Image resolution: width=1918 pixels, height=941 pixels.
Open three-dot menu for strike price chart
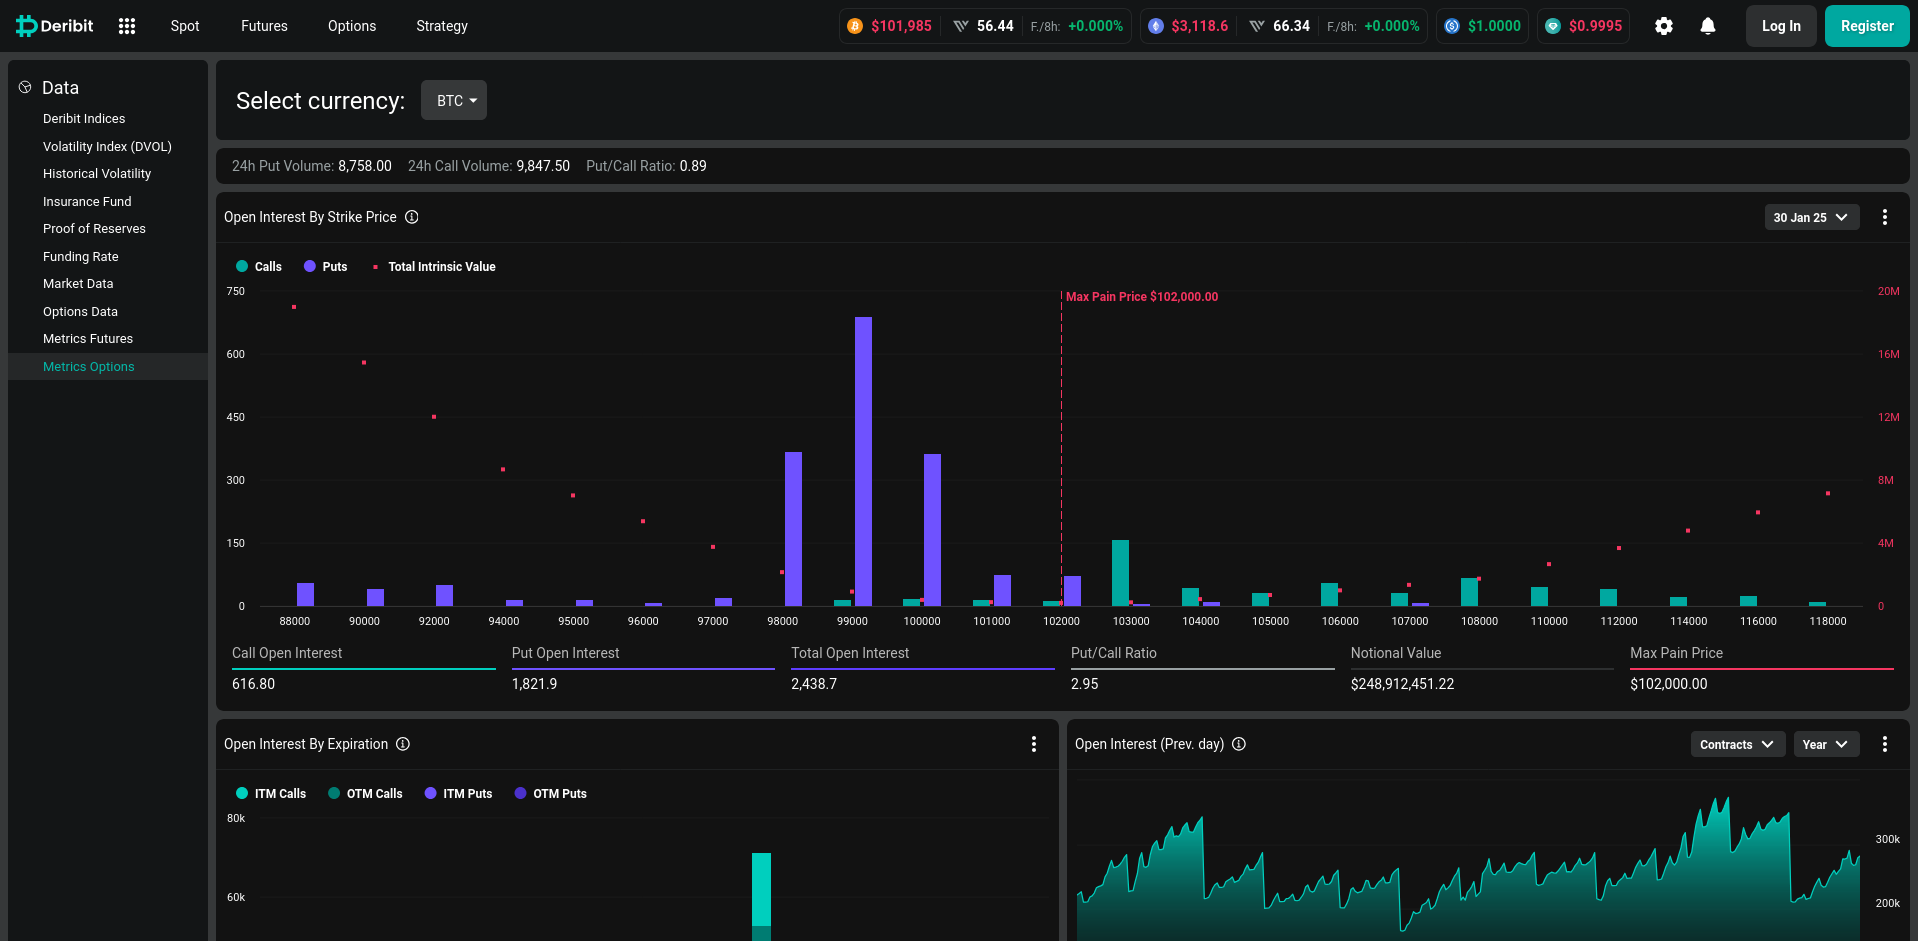[1884, 217]
